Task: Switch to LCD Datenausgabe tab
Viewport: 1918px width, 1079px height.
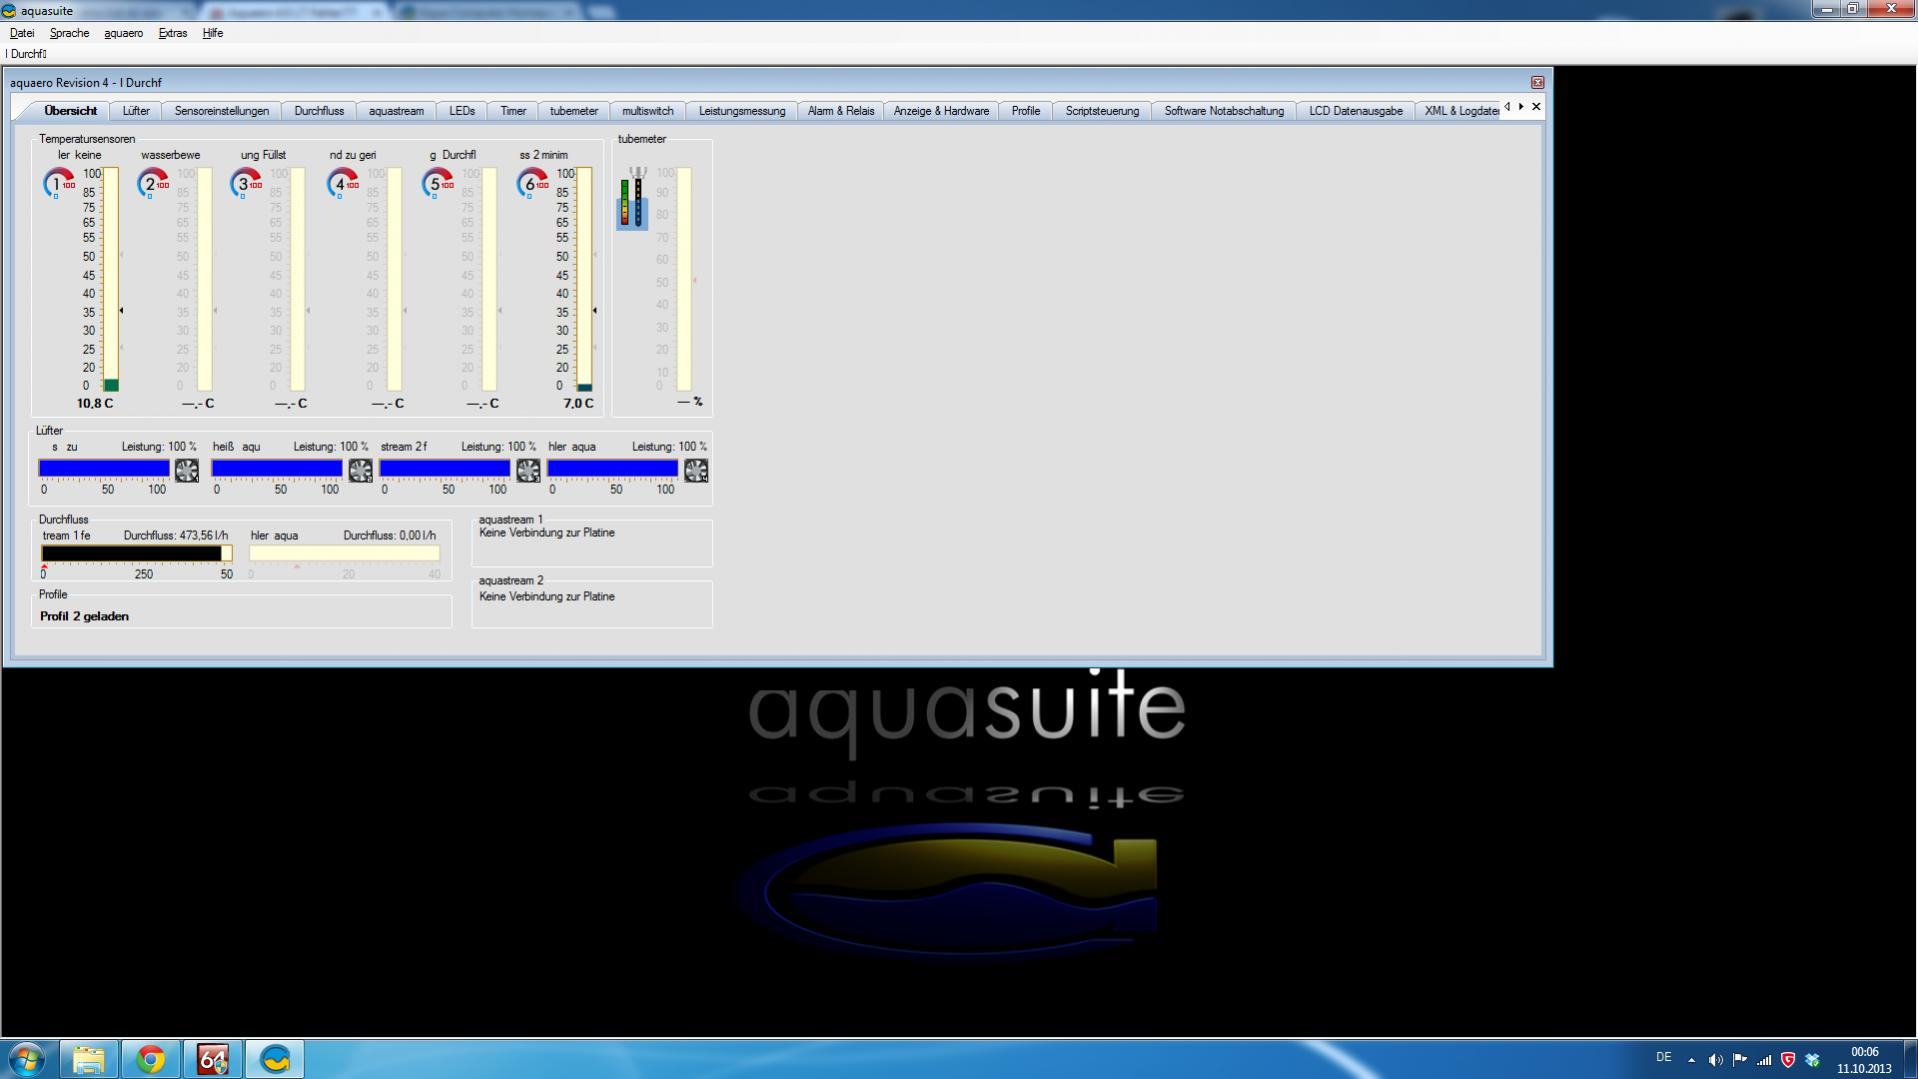Action: click(x=1356, y=111)
